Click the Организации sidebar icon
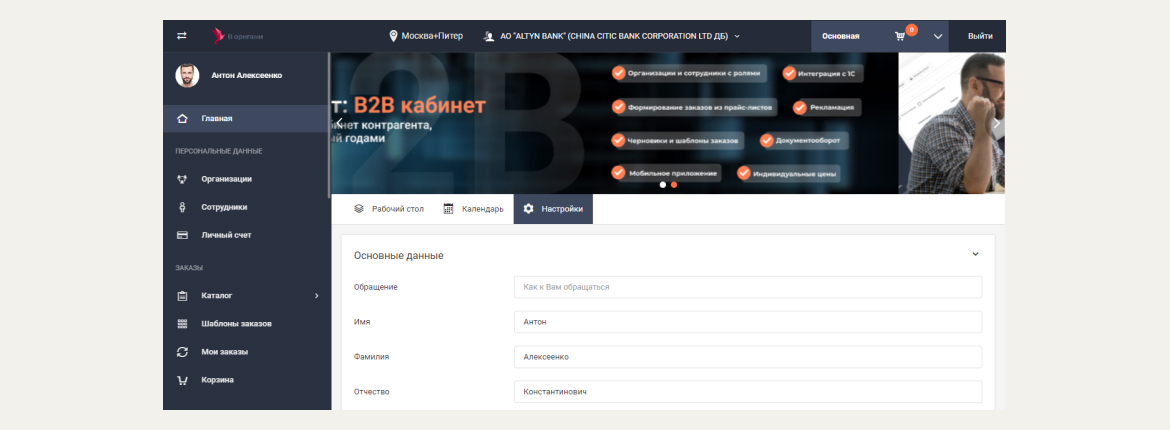This screenshot has height=430, width=1170. pyautogui.click(x=182, y=179)
